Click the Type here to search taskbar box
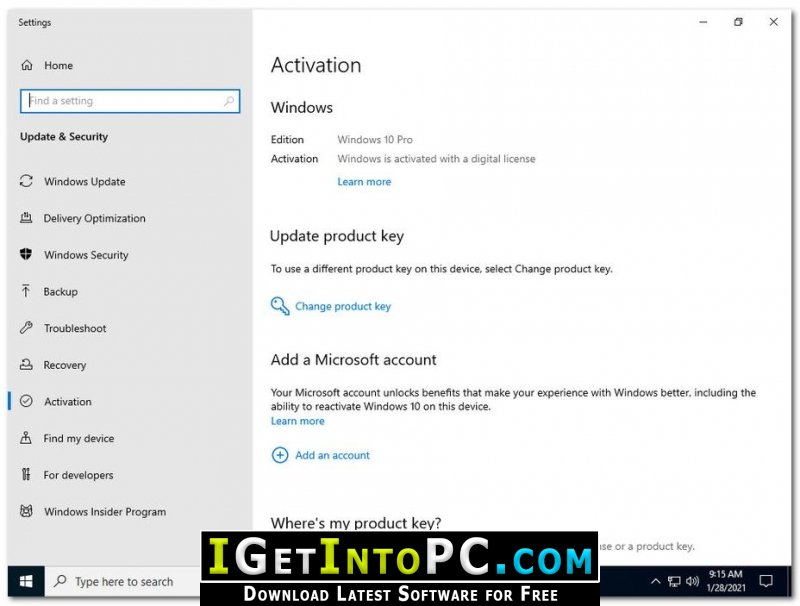The image size is (800, 606). pos(124,581)
